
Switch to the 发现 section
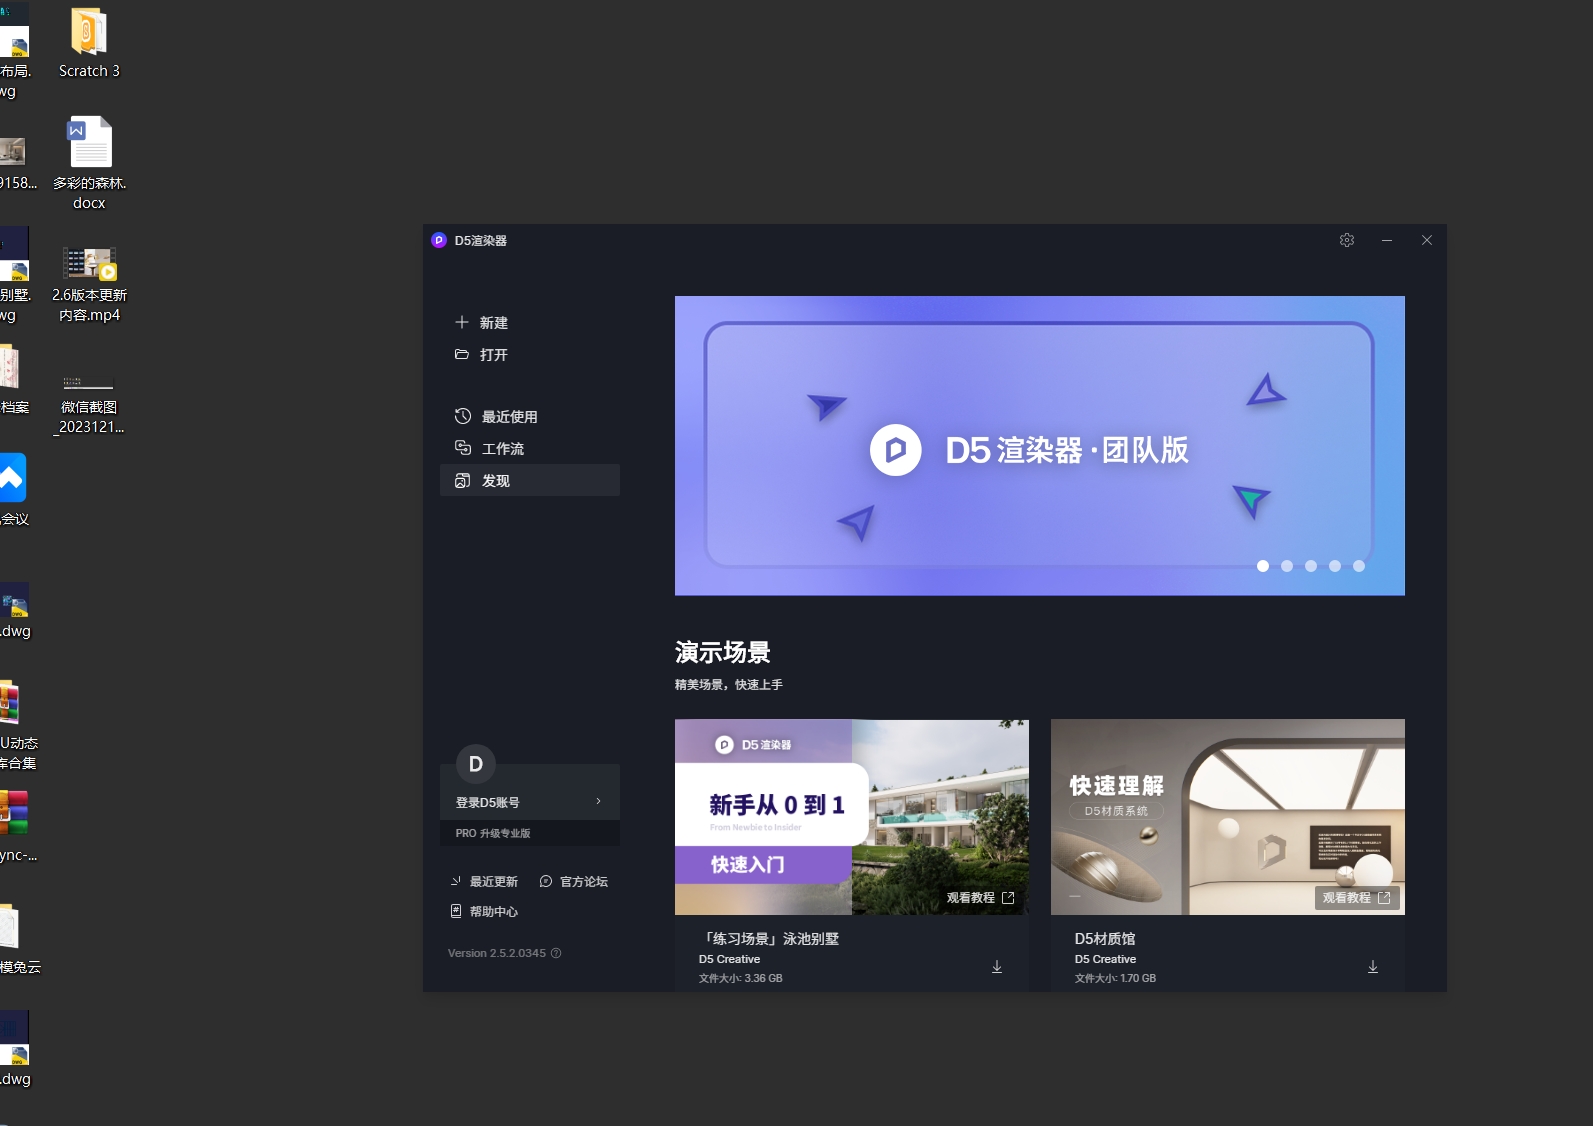click(x=530, y=480)
